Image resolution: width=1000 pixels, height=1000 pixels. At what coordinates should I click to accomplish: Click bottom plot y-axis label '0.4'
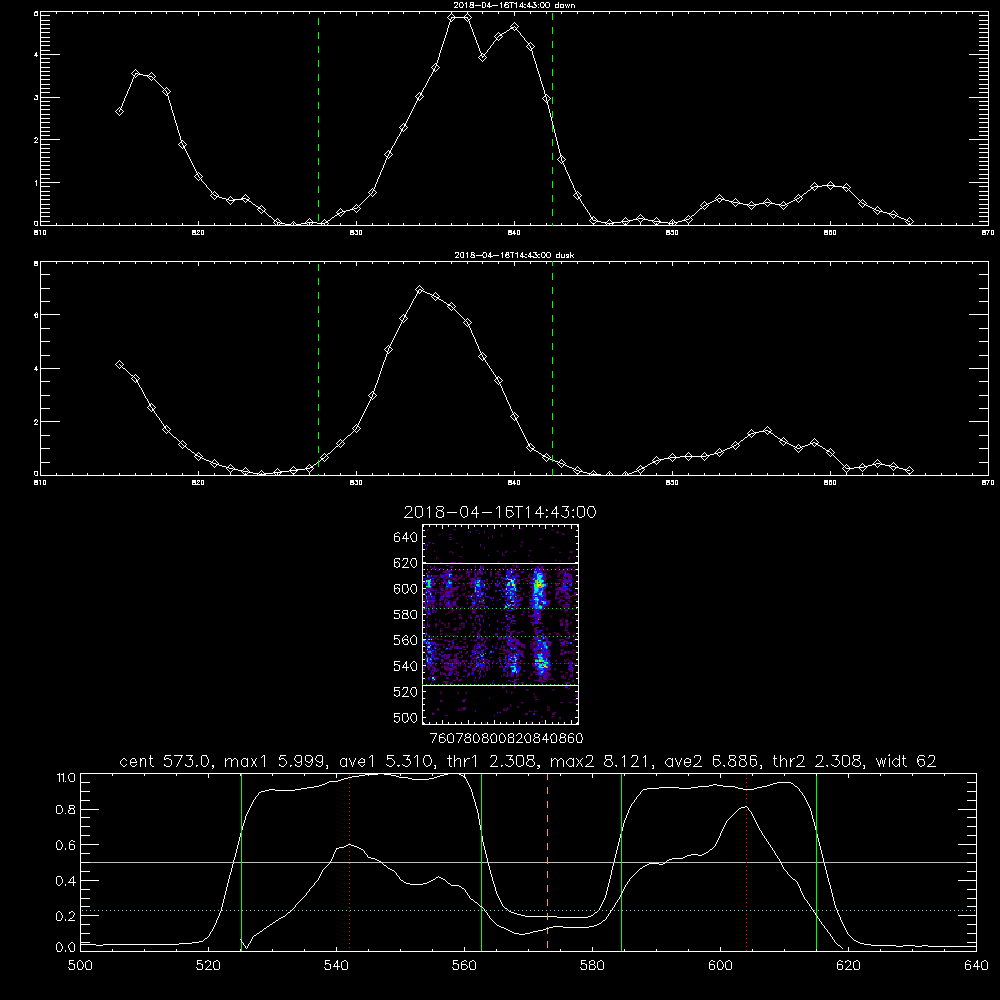[66, 881]
